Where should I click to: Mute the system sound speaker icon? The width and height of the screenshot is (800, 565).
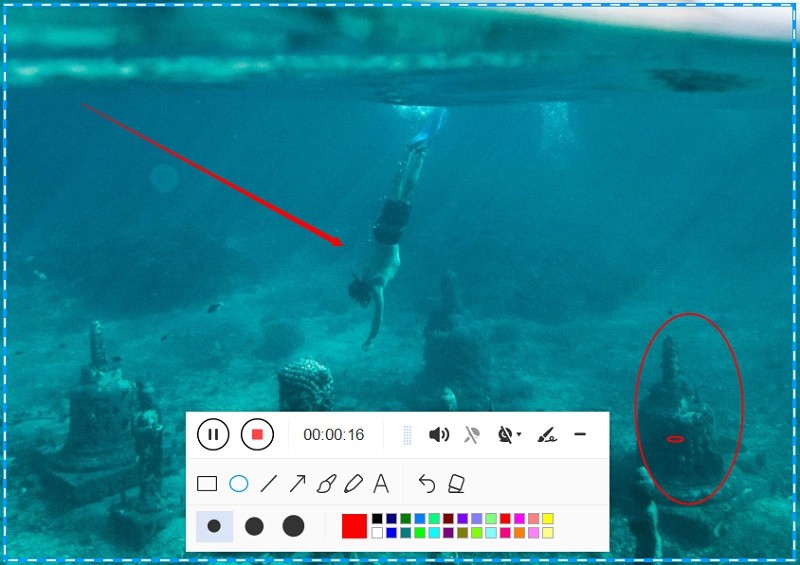(439, 435)
